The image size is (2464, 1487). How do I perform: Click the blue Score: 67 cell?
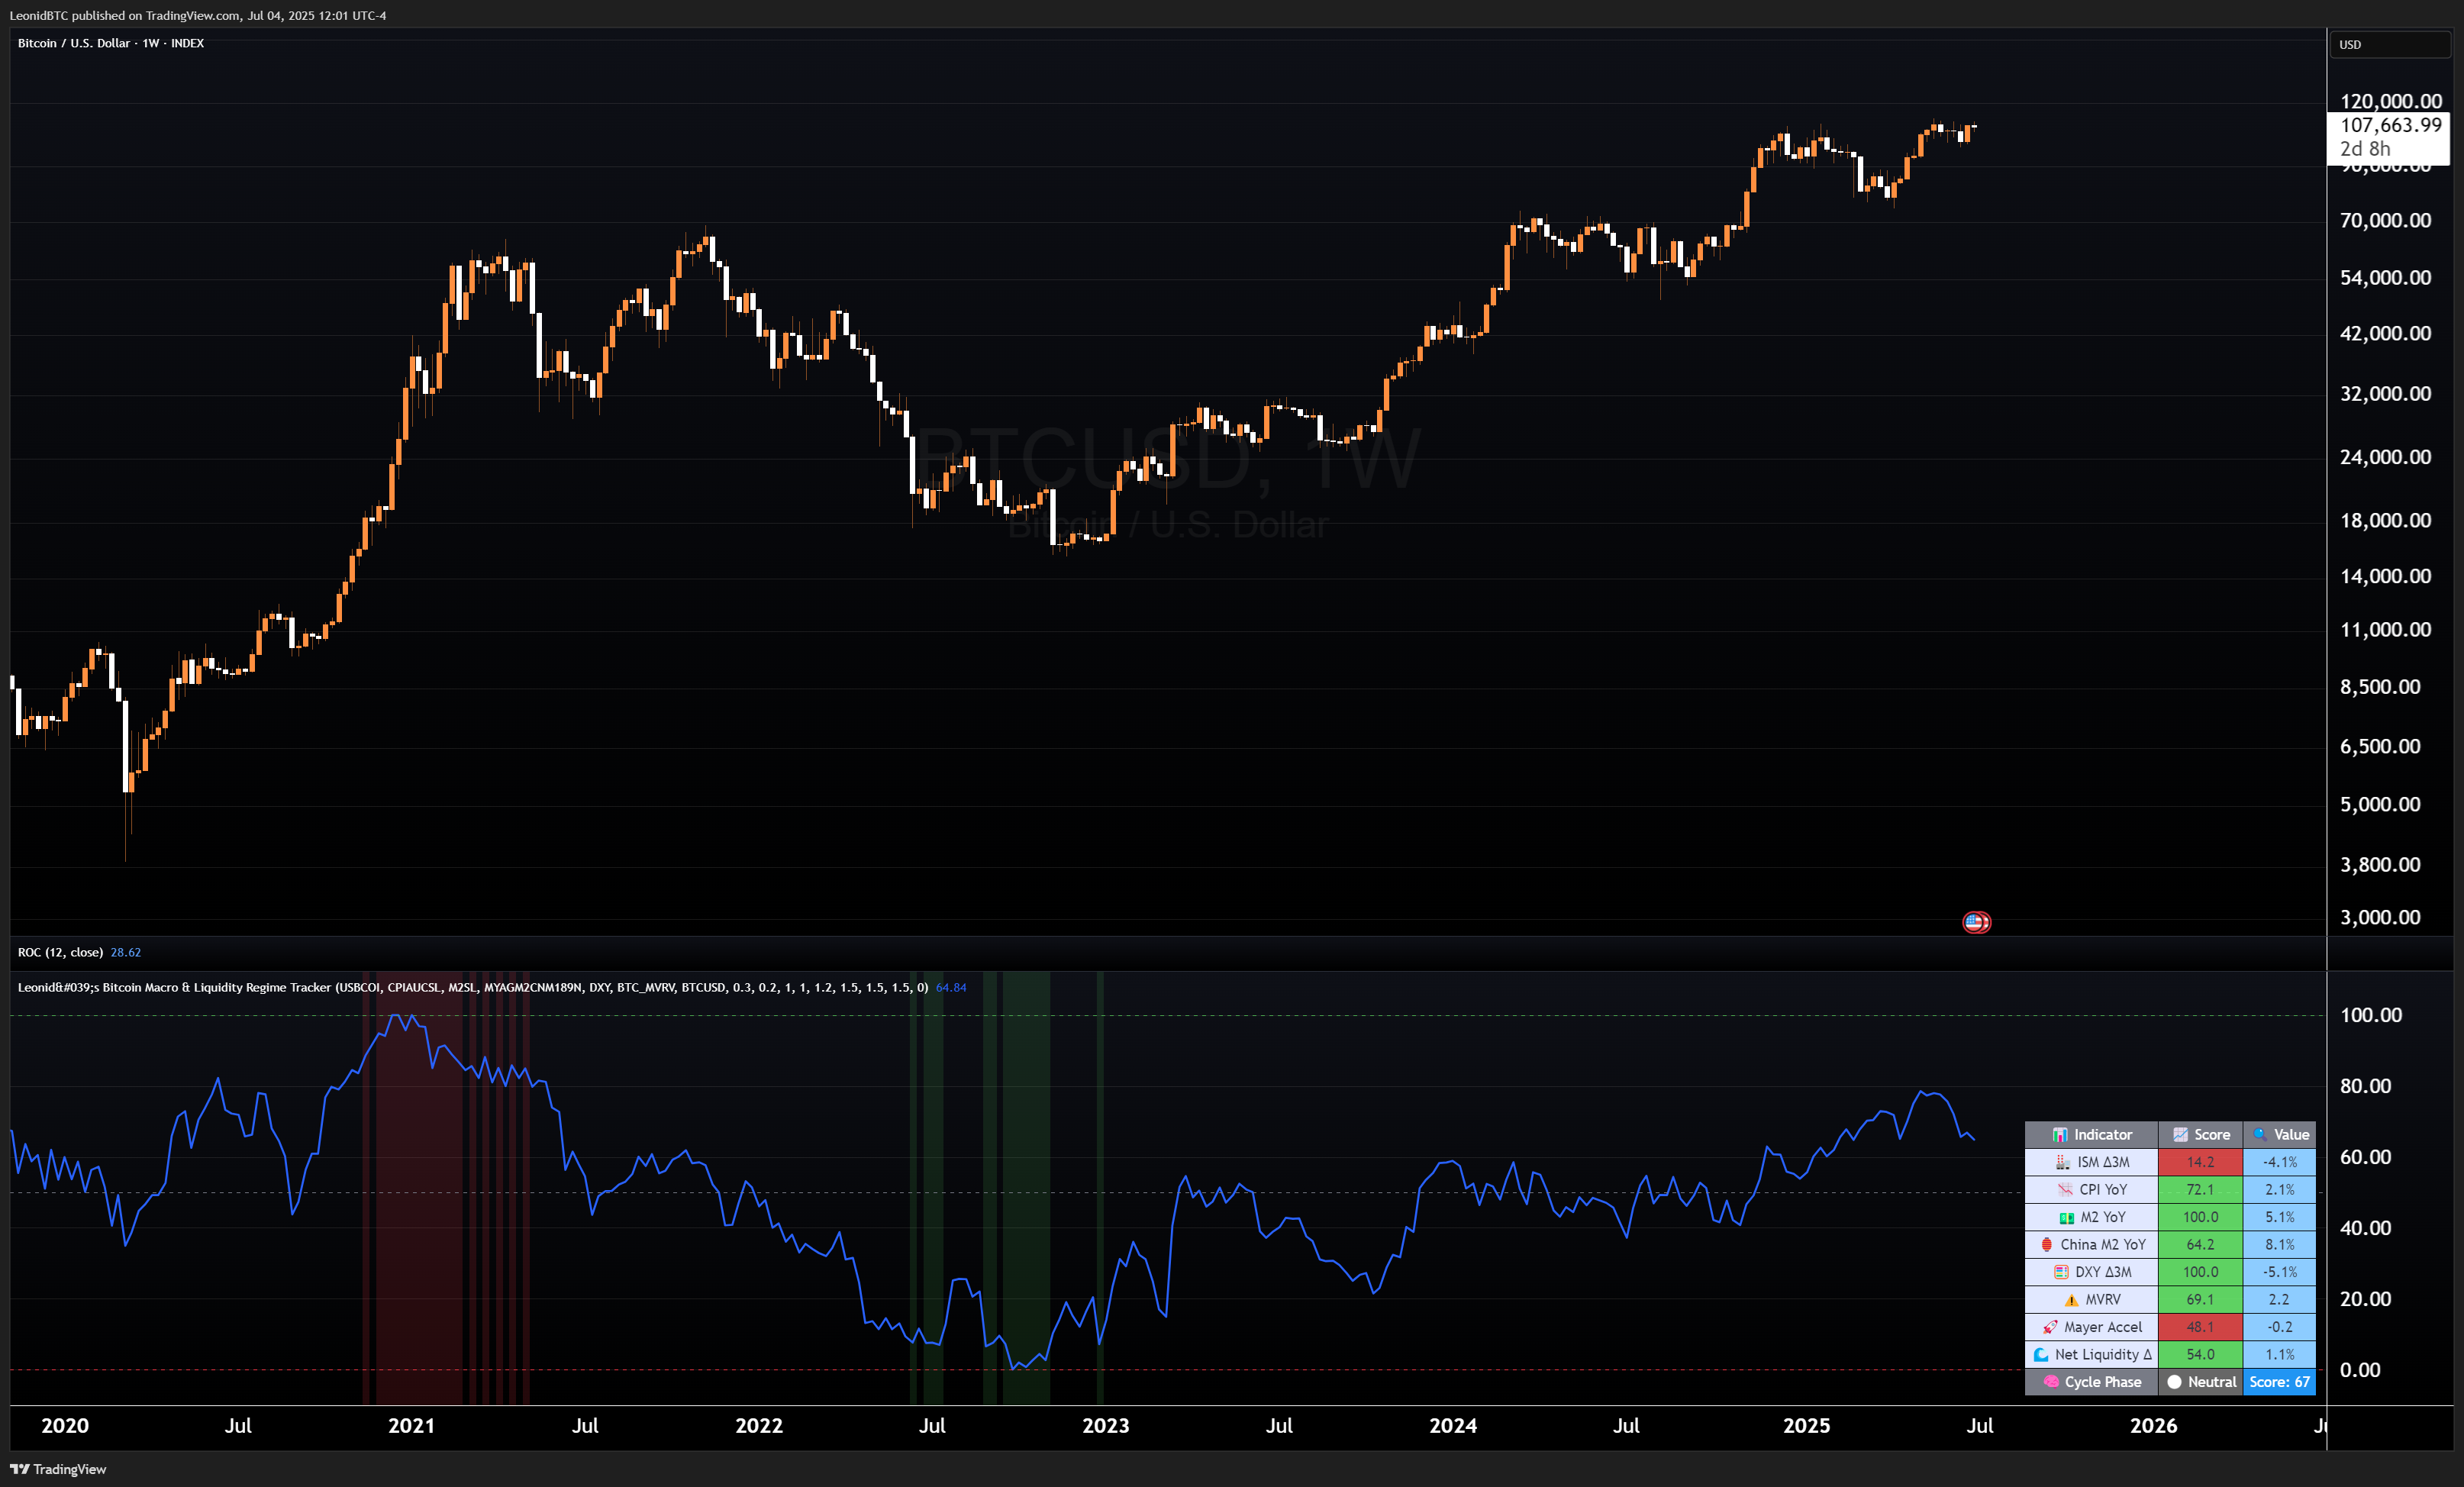2279,1382
